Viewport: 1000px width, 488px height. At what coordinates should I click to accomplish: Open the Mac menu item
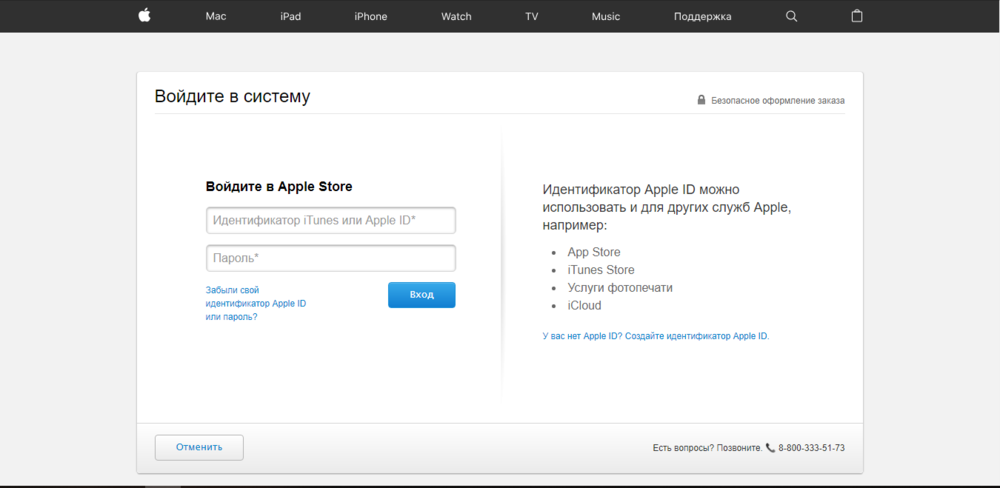click(x=216, y=17)
